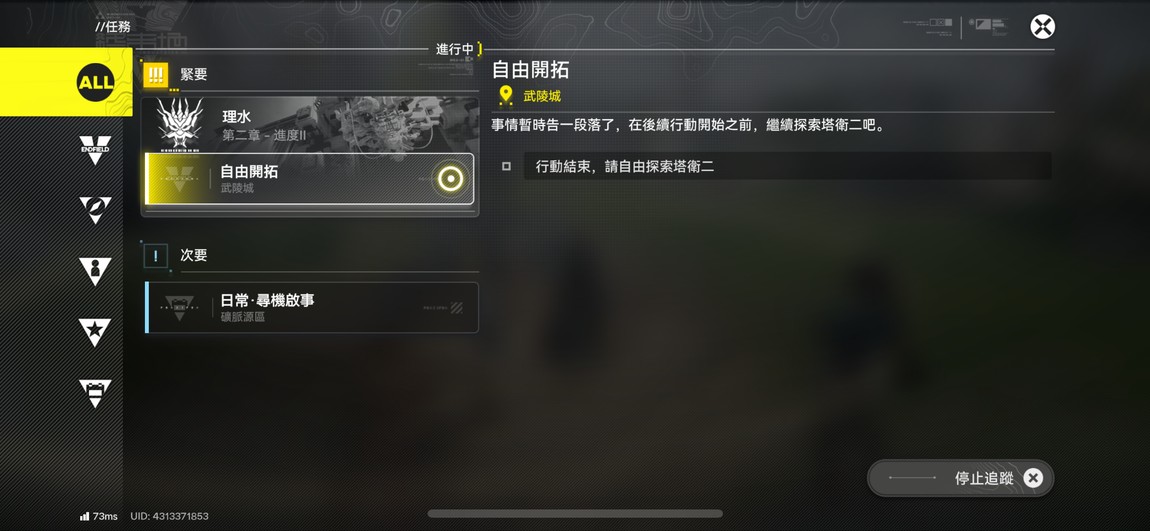The image size is (1150, 531).
Task: Open the 日常·尋機啟事 secondary mission
Action: point(312,307)
